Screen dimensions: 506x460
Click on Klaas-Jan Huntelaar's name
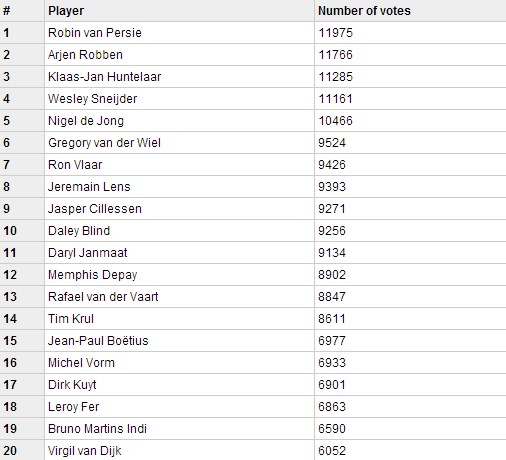pos(104,77)
